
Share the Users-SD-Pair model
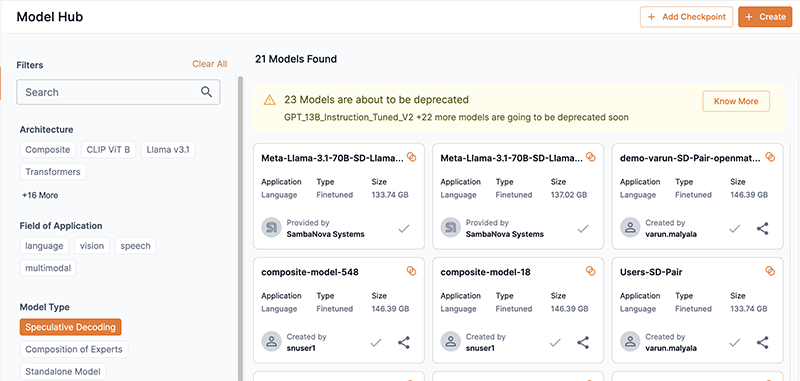click(763, 342)
